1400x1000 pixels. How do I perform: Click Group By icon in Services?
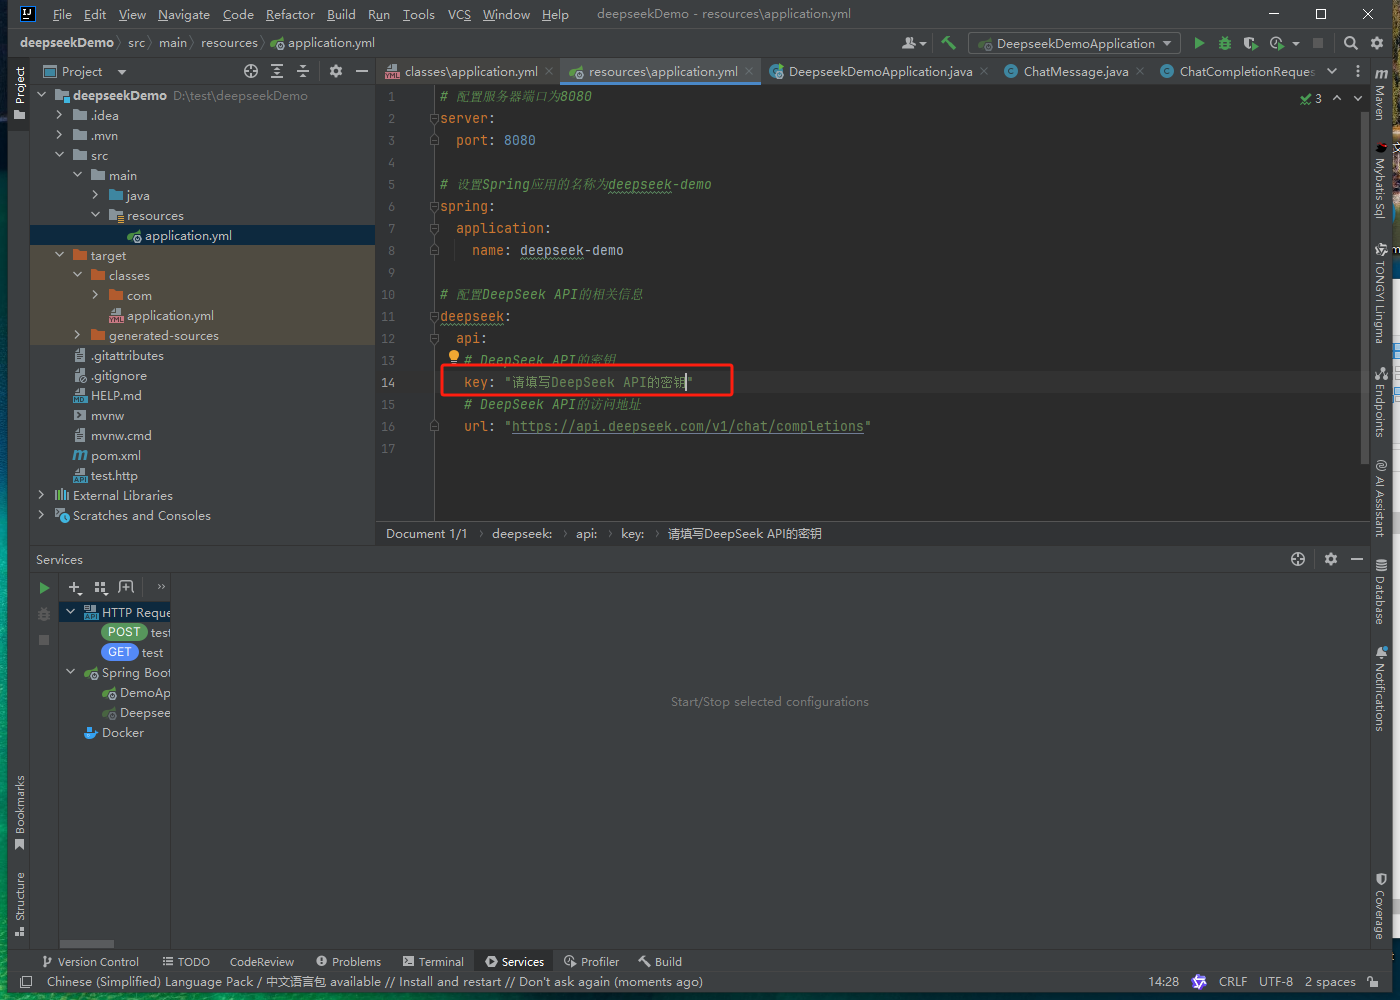(x=100, y=588)
